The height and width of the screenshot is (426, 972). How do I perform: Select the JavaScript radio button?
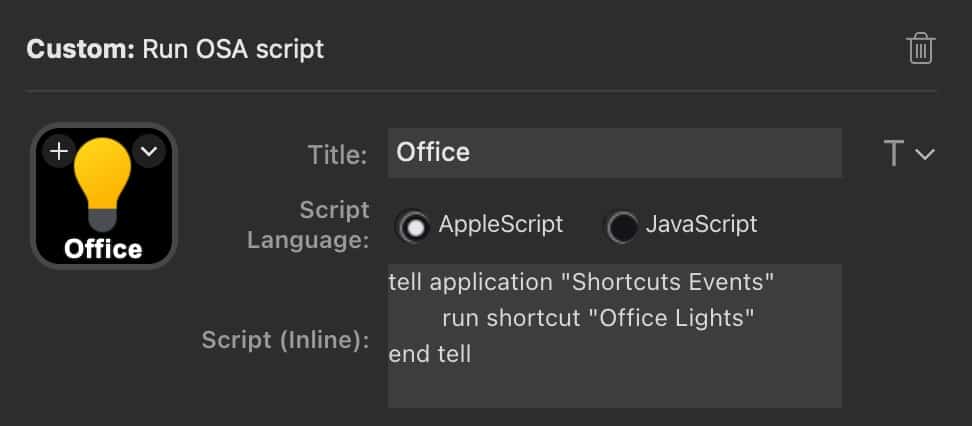tap(622, 228)
